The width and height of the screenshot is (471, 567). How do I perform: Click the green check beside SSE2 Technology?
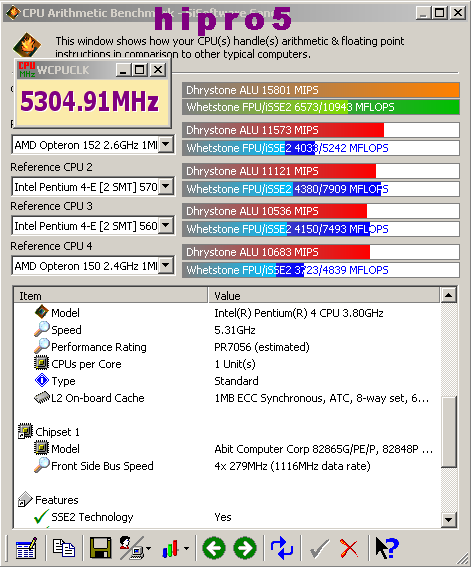41,516
